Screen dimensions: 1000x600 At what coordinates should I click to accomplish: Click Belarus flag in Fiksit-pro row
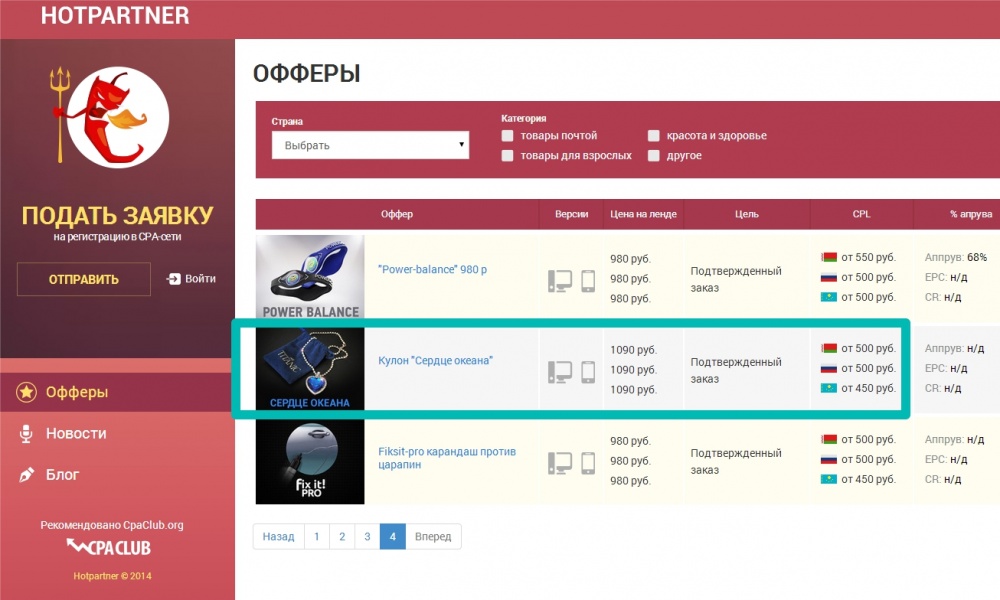click(828, 440)
